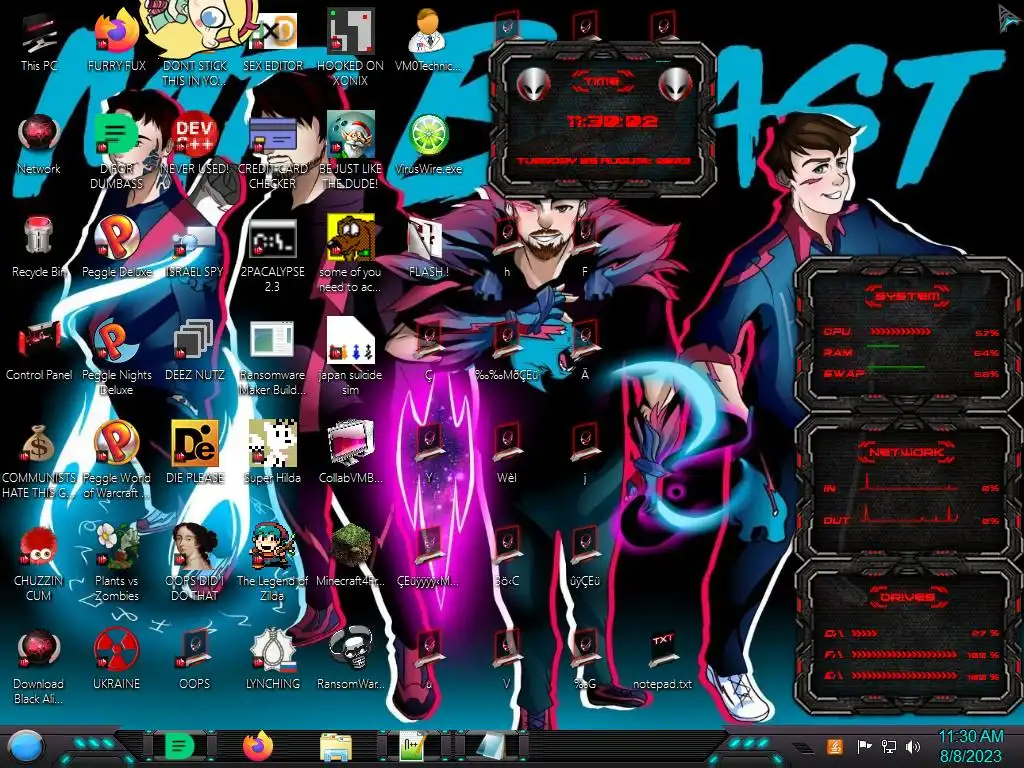This screenshot has height=768, width=1024.
Task: Open the Minecraft4Fr... grass block icon
Action: pos(350,556)
